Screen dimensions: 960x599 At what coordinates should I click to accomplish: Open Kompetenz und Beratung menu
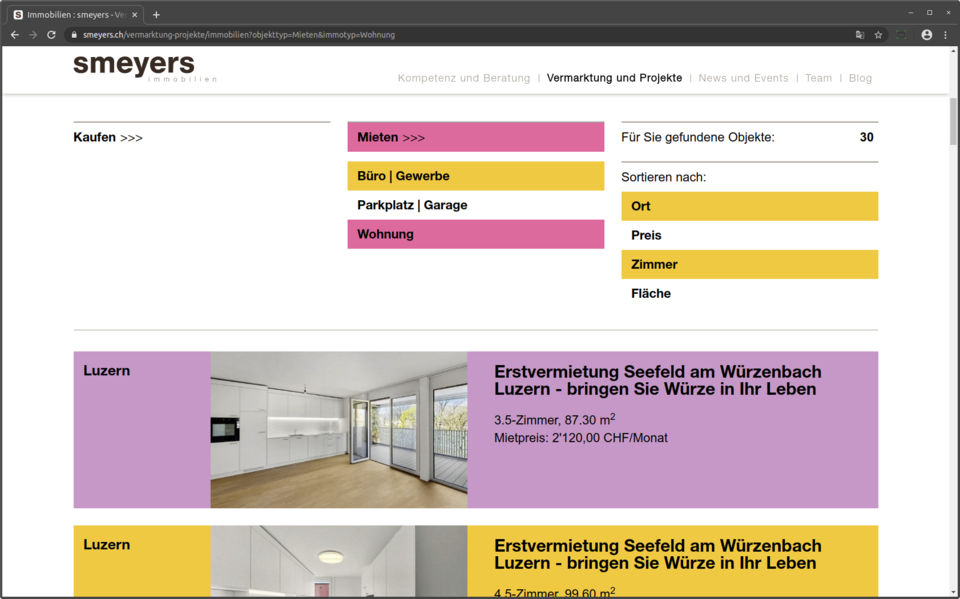(463, 78)
